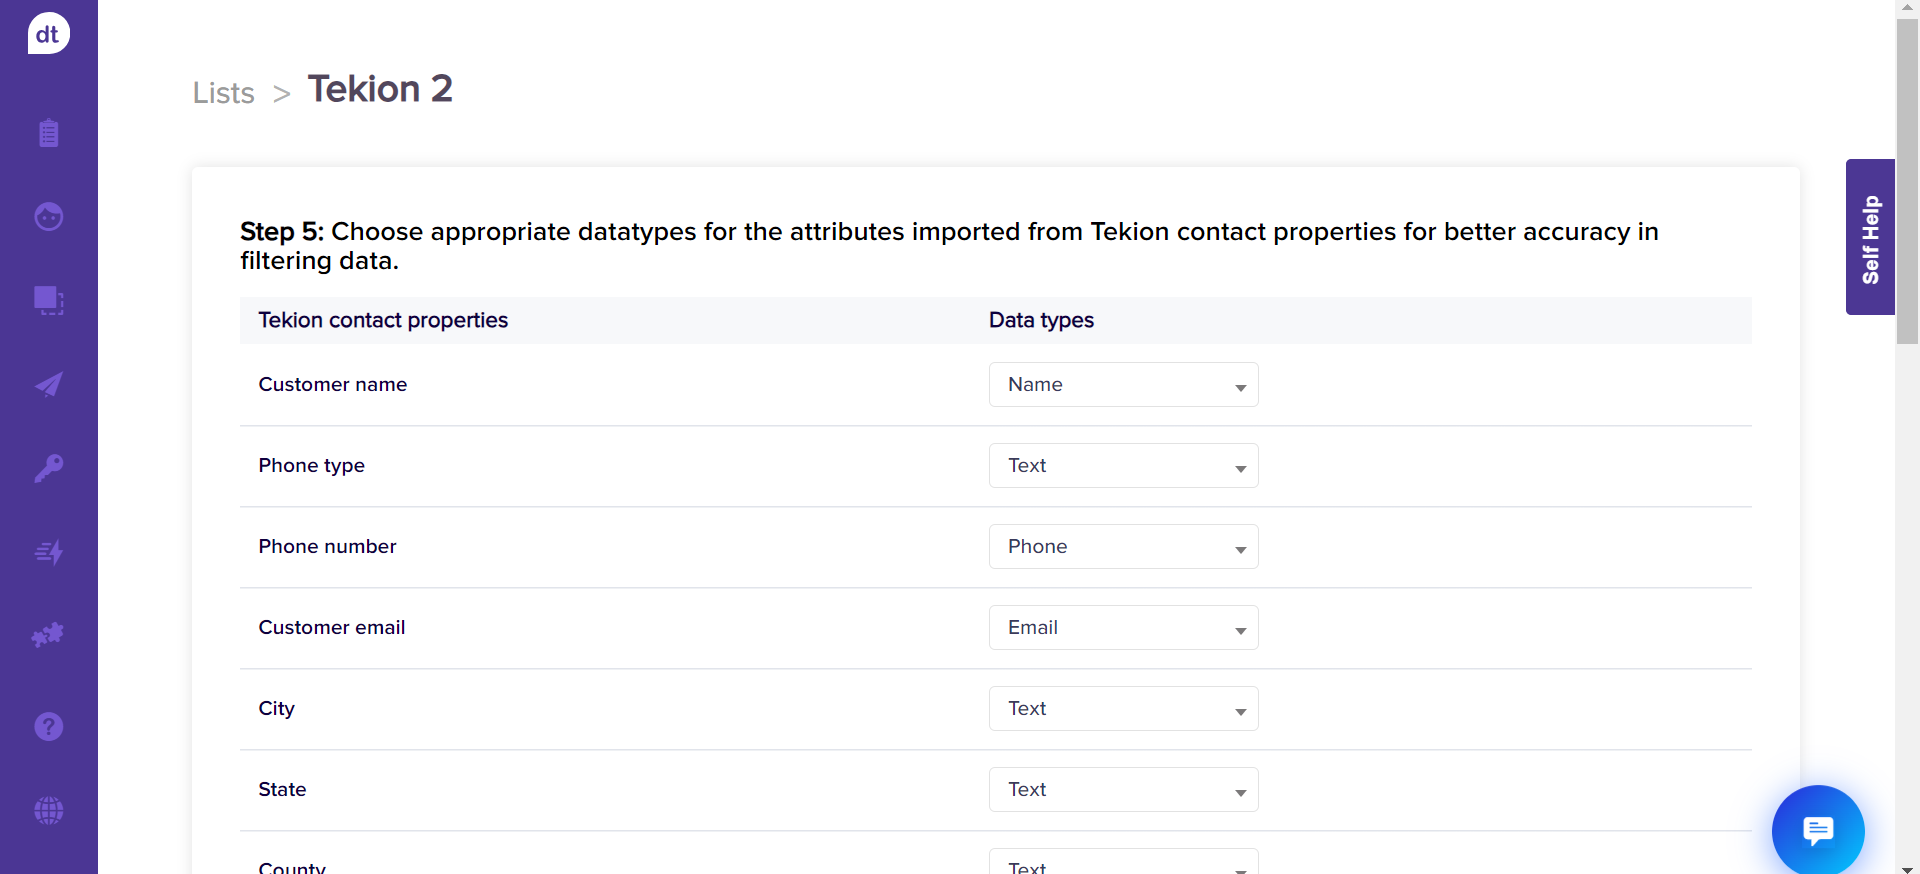Expand the Phone number data type dropdown
This screenshot has height=874, width=1920.
[x=1123, y=547]
